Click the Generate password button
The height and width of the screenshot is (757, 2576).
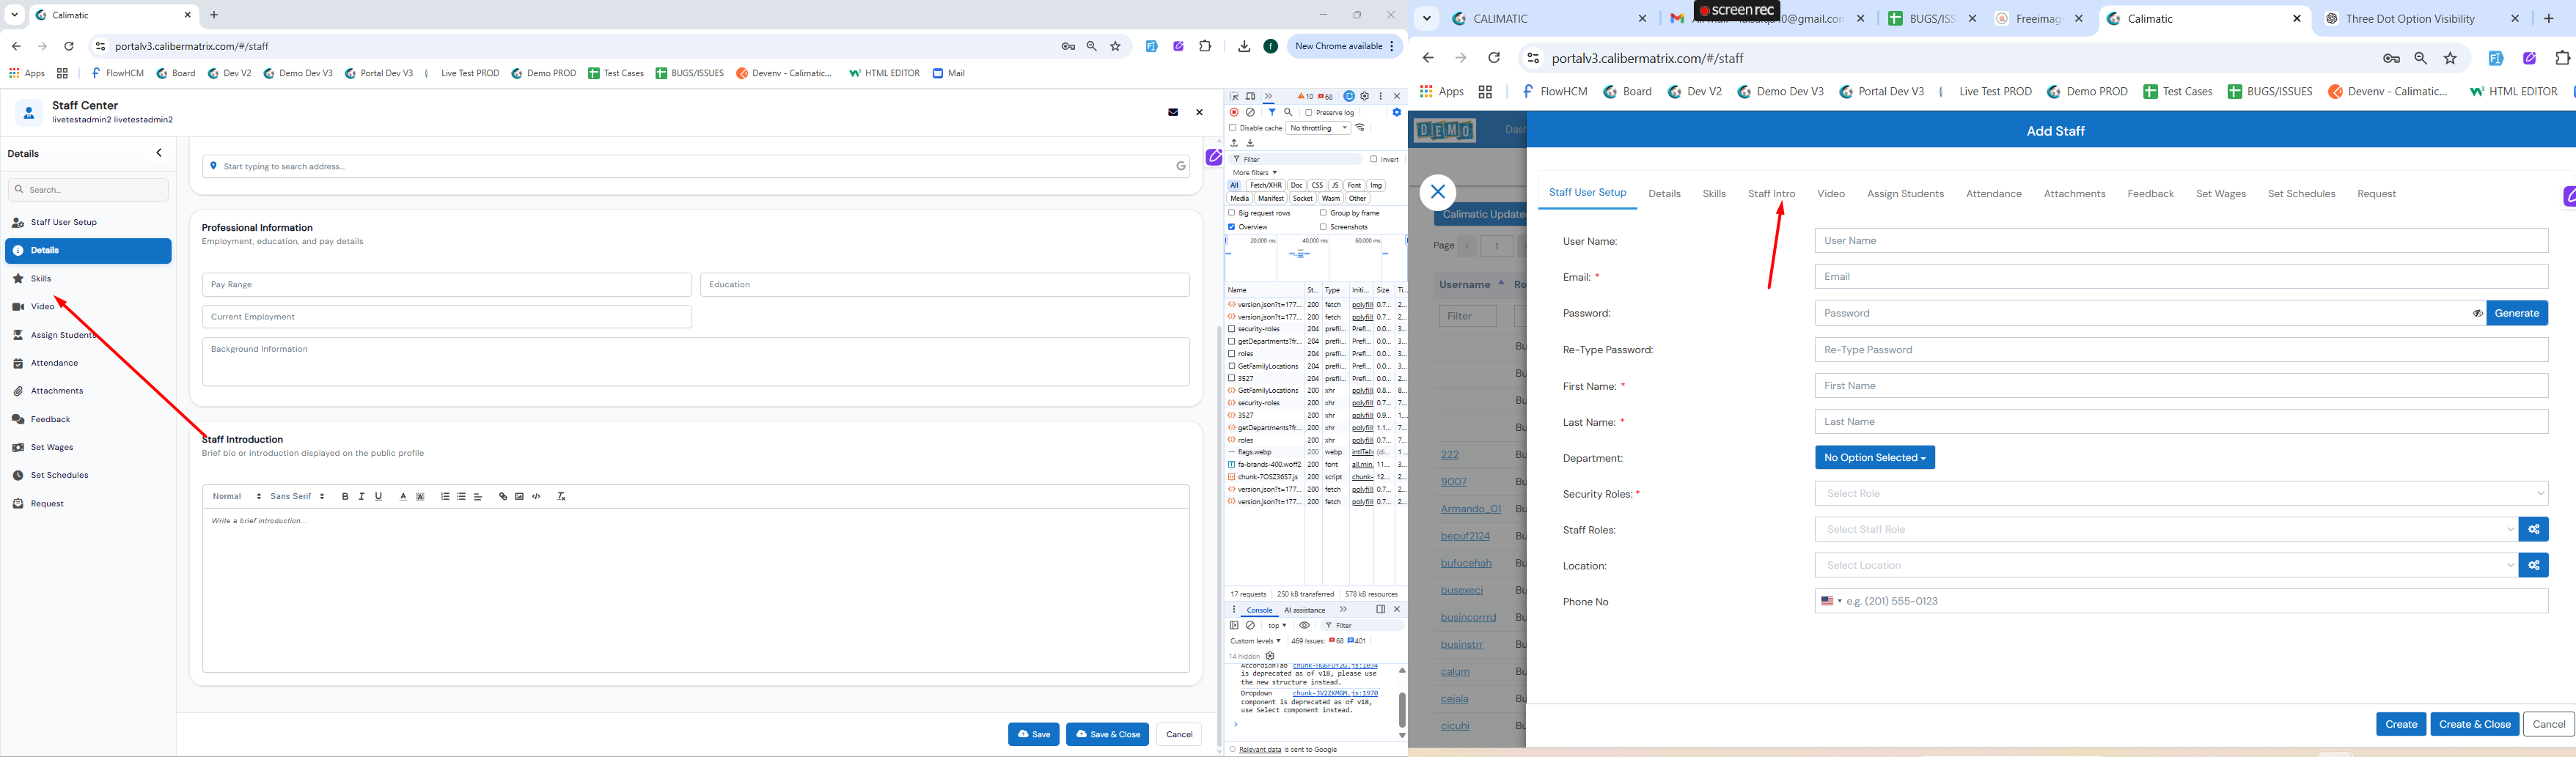(x=2516, y=313)
